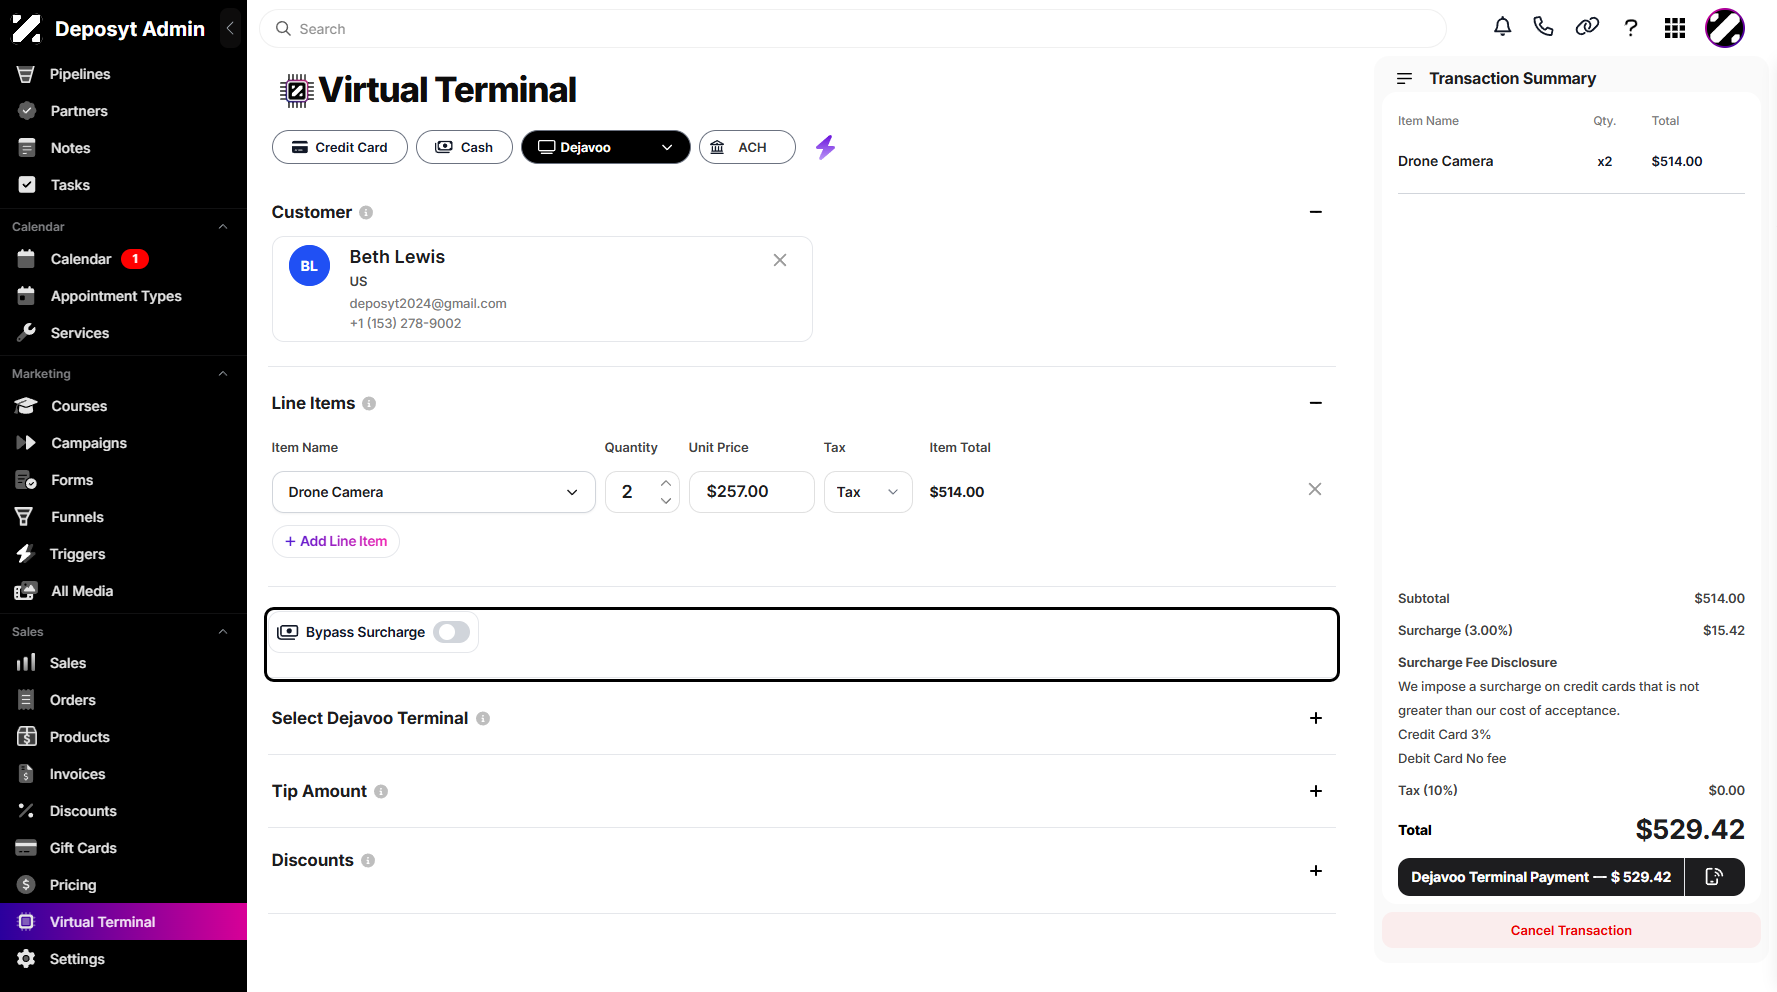Click the phone dialer icon
Viewport: 1777px width, 992px height.
click(1544, 27)
